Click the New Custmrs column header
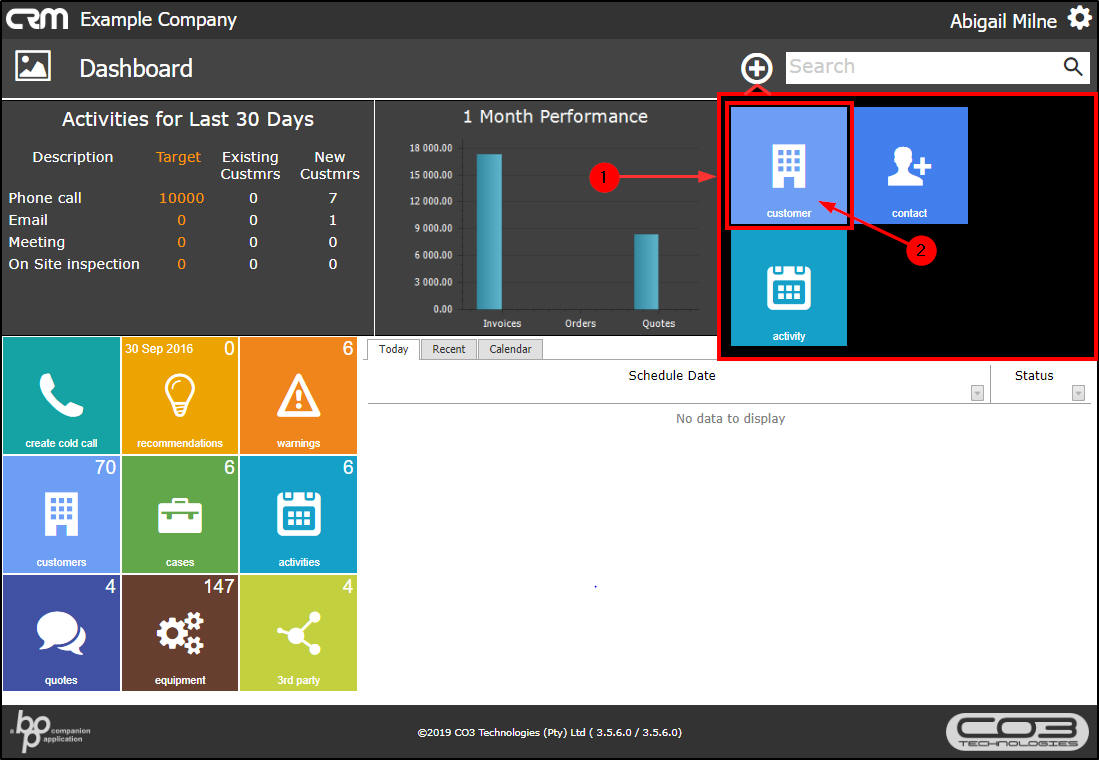This screenshot has width=1099, height=760. point(329,165)
